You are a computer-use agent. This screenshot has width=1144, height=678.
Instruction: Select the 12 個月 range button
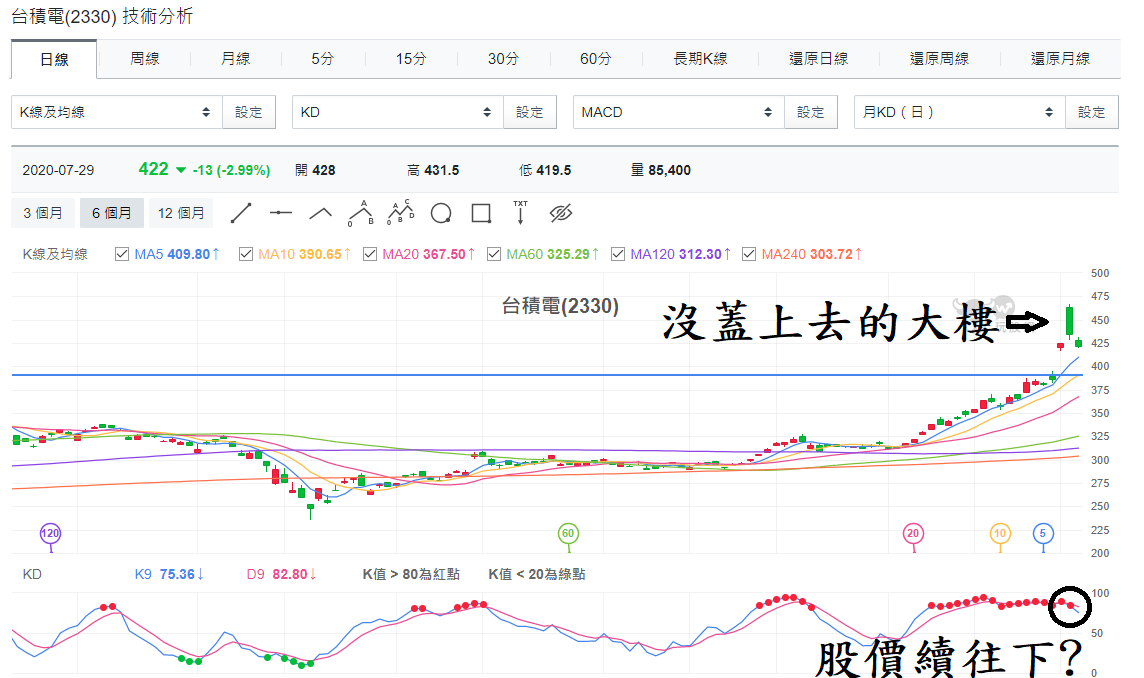(181, 213)
